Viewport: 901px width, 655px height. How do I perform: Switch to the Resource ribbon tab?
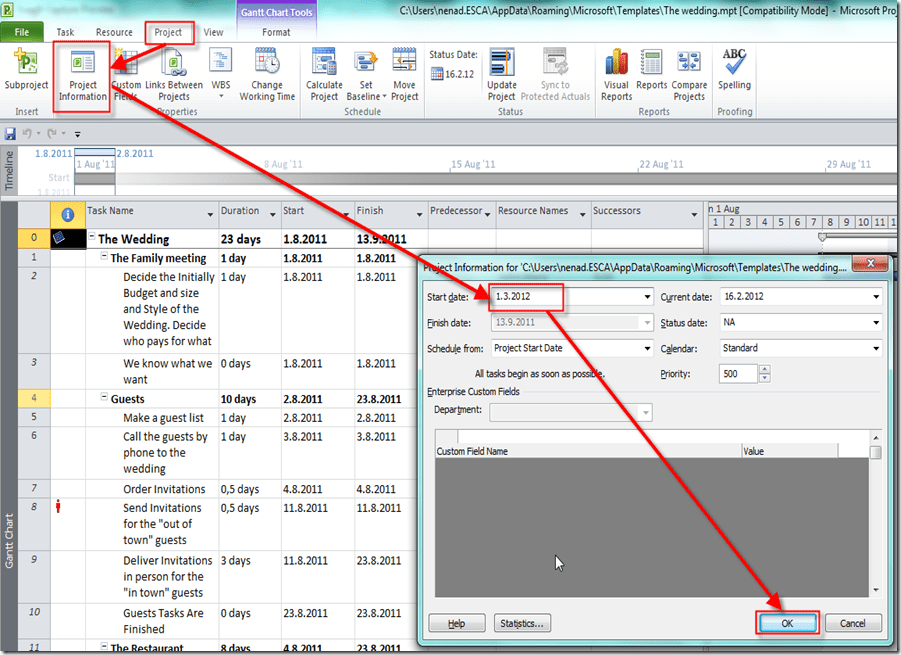coord(113,32)
